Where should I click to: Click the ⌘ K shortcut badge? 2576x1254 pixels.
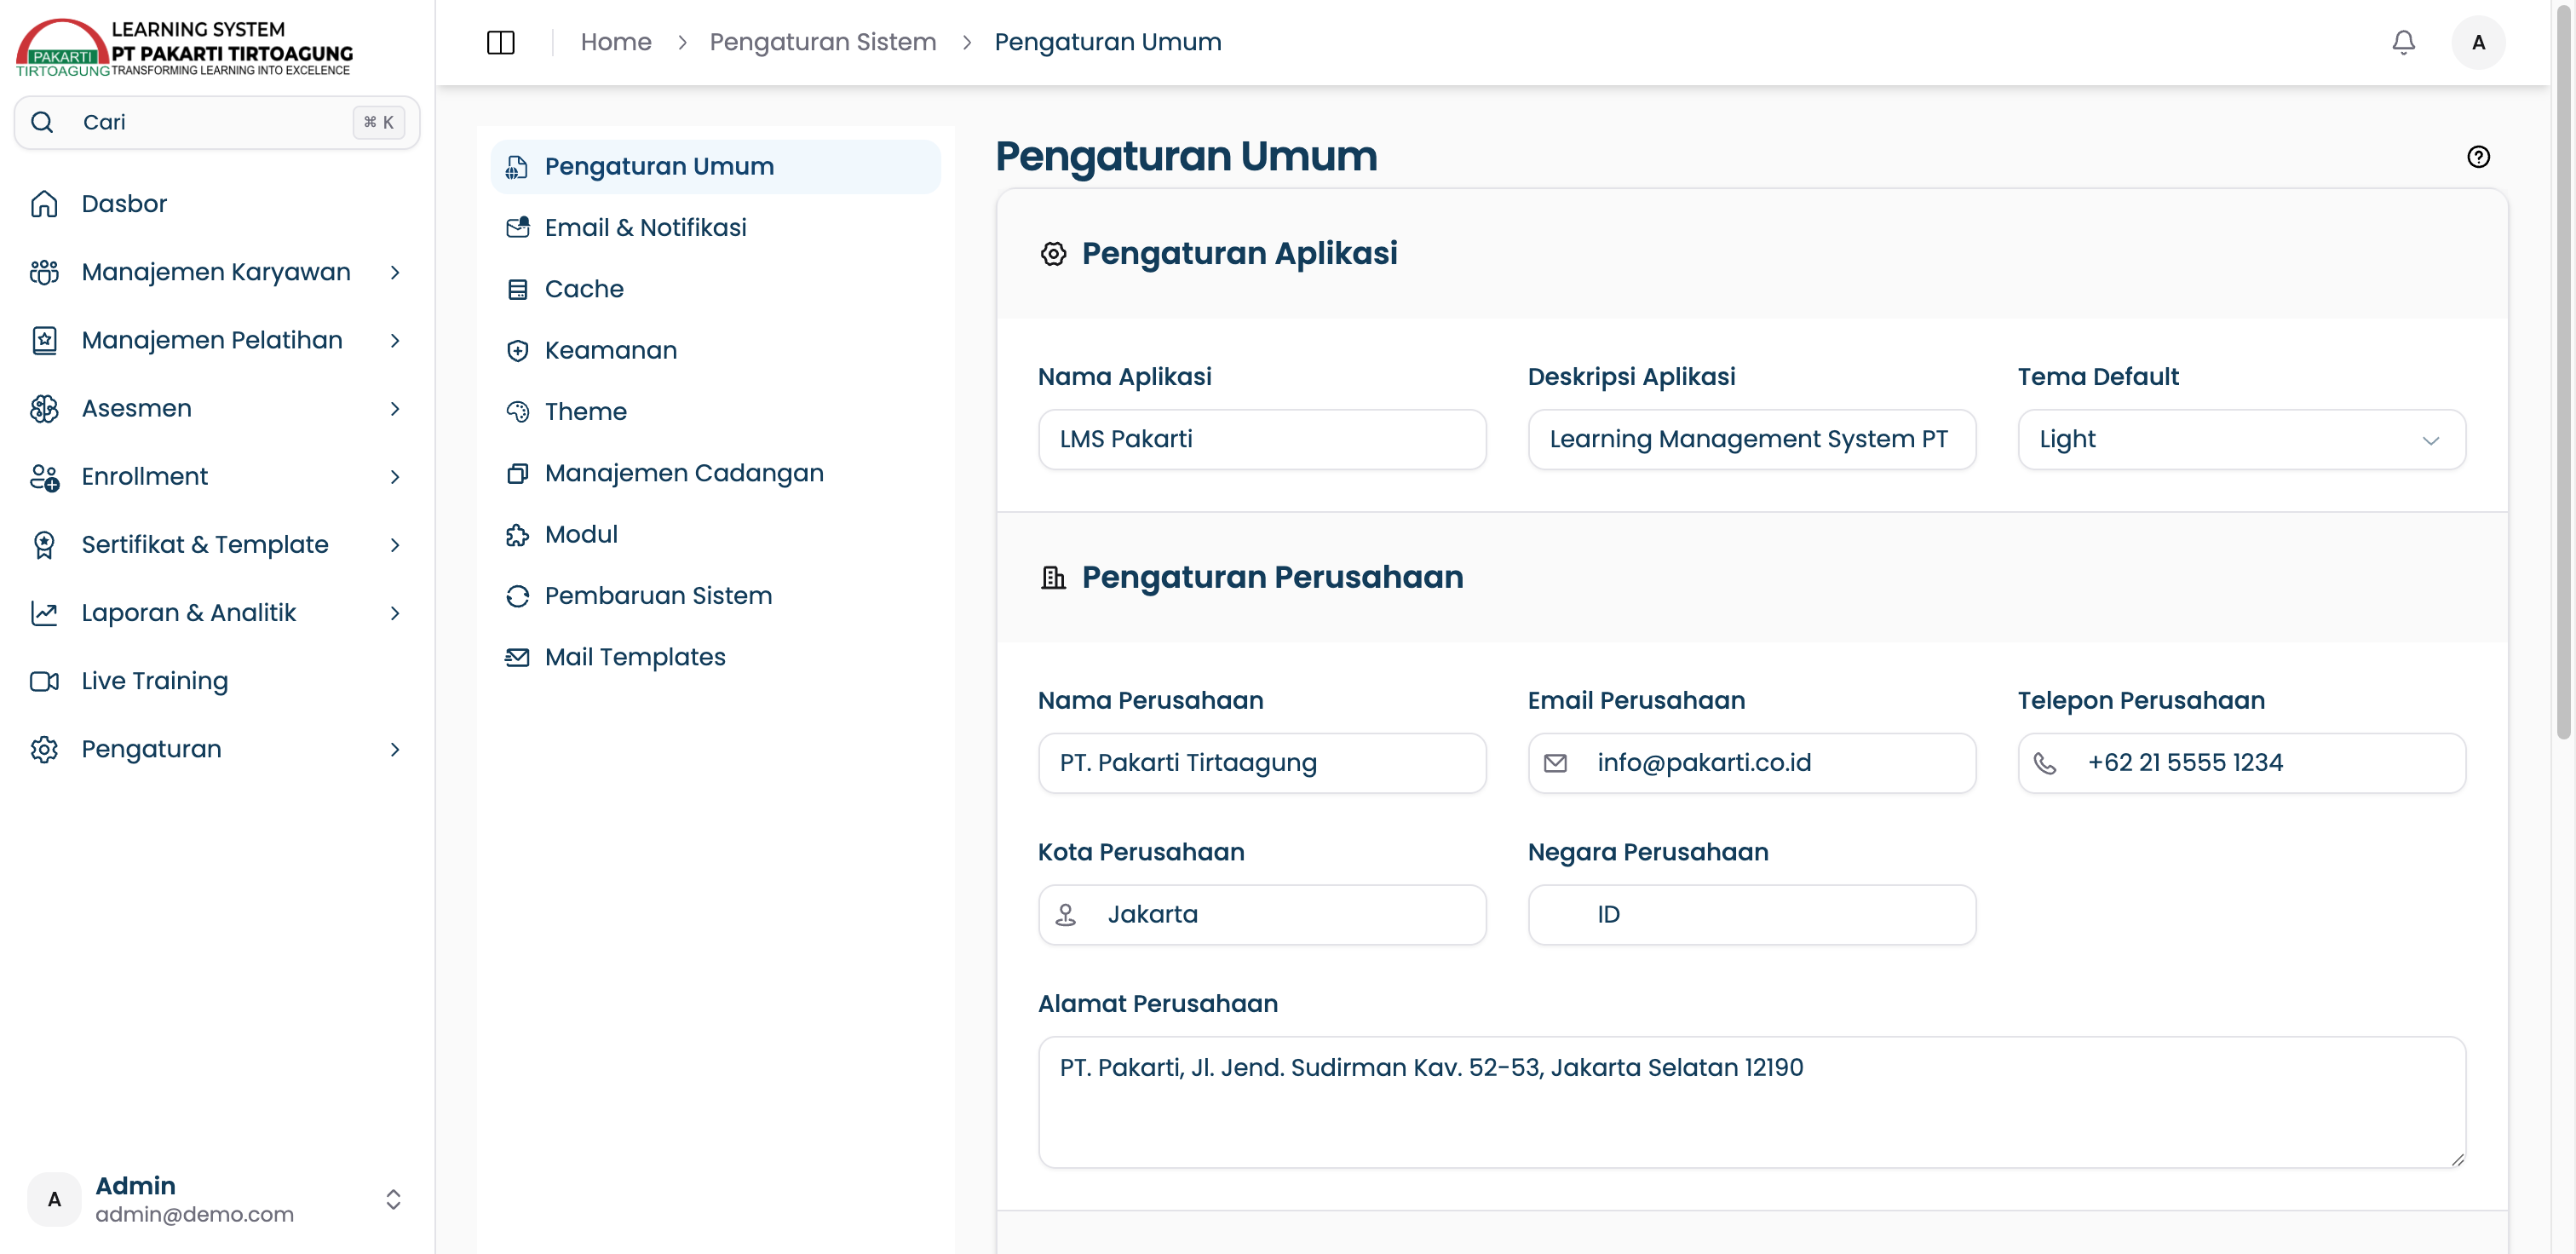coord(378,122)
